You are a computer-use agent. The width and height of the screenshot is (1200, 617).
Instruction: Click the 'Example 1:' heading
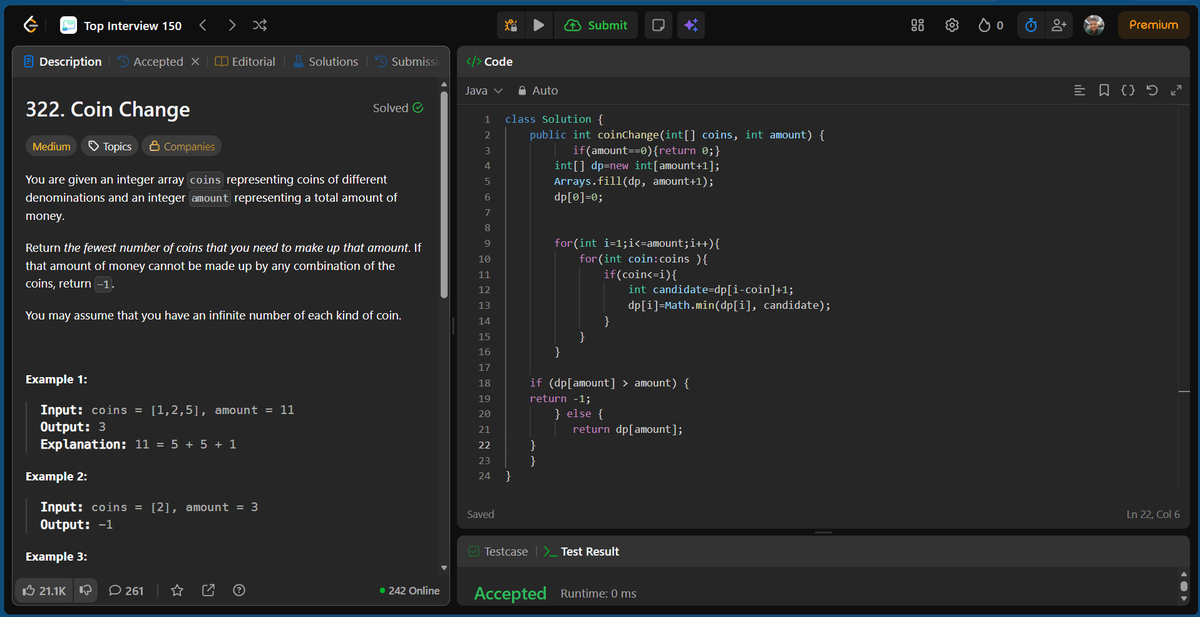pos(56,379)
